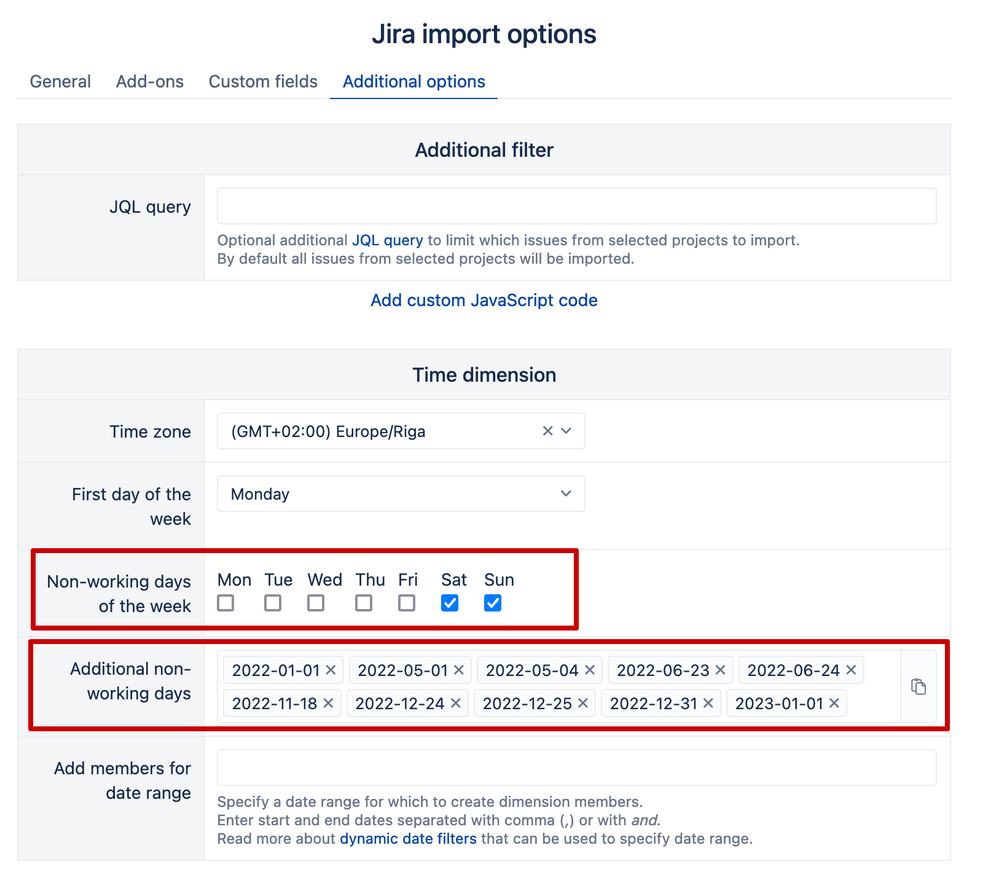Remove the 2022-12-24 date tag
This screenshot has width=999, height=874.
click(456, 703)
